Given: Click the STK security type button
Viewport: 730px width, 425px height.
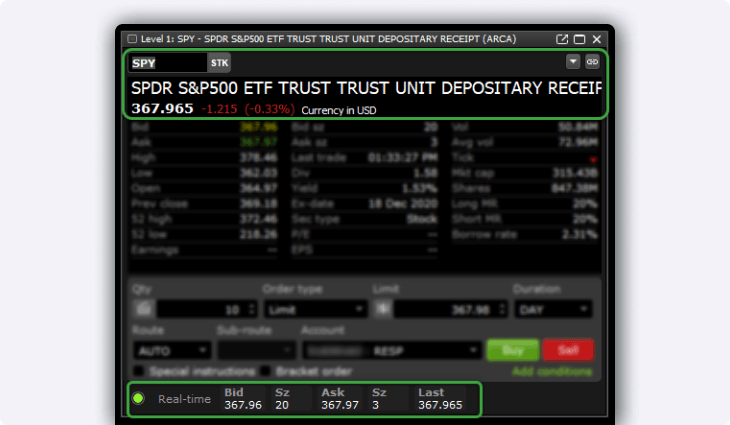Looking at the screenshot, I should [x=219, y=63].
